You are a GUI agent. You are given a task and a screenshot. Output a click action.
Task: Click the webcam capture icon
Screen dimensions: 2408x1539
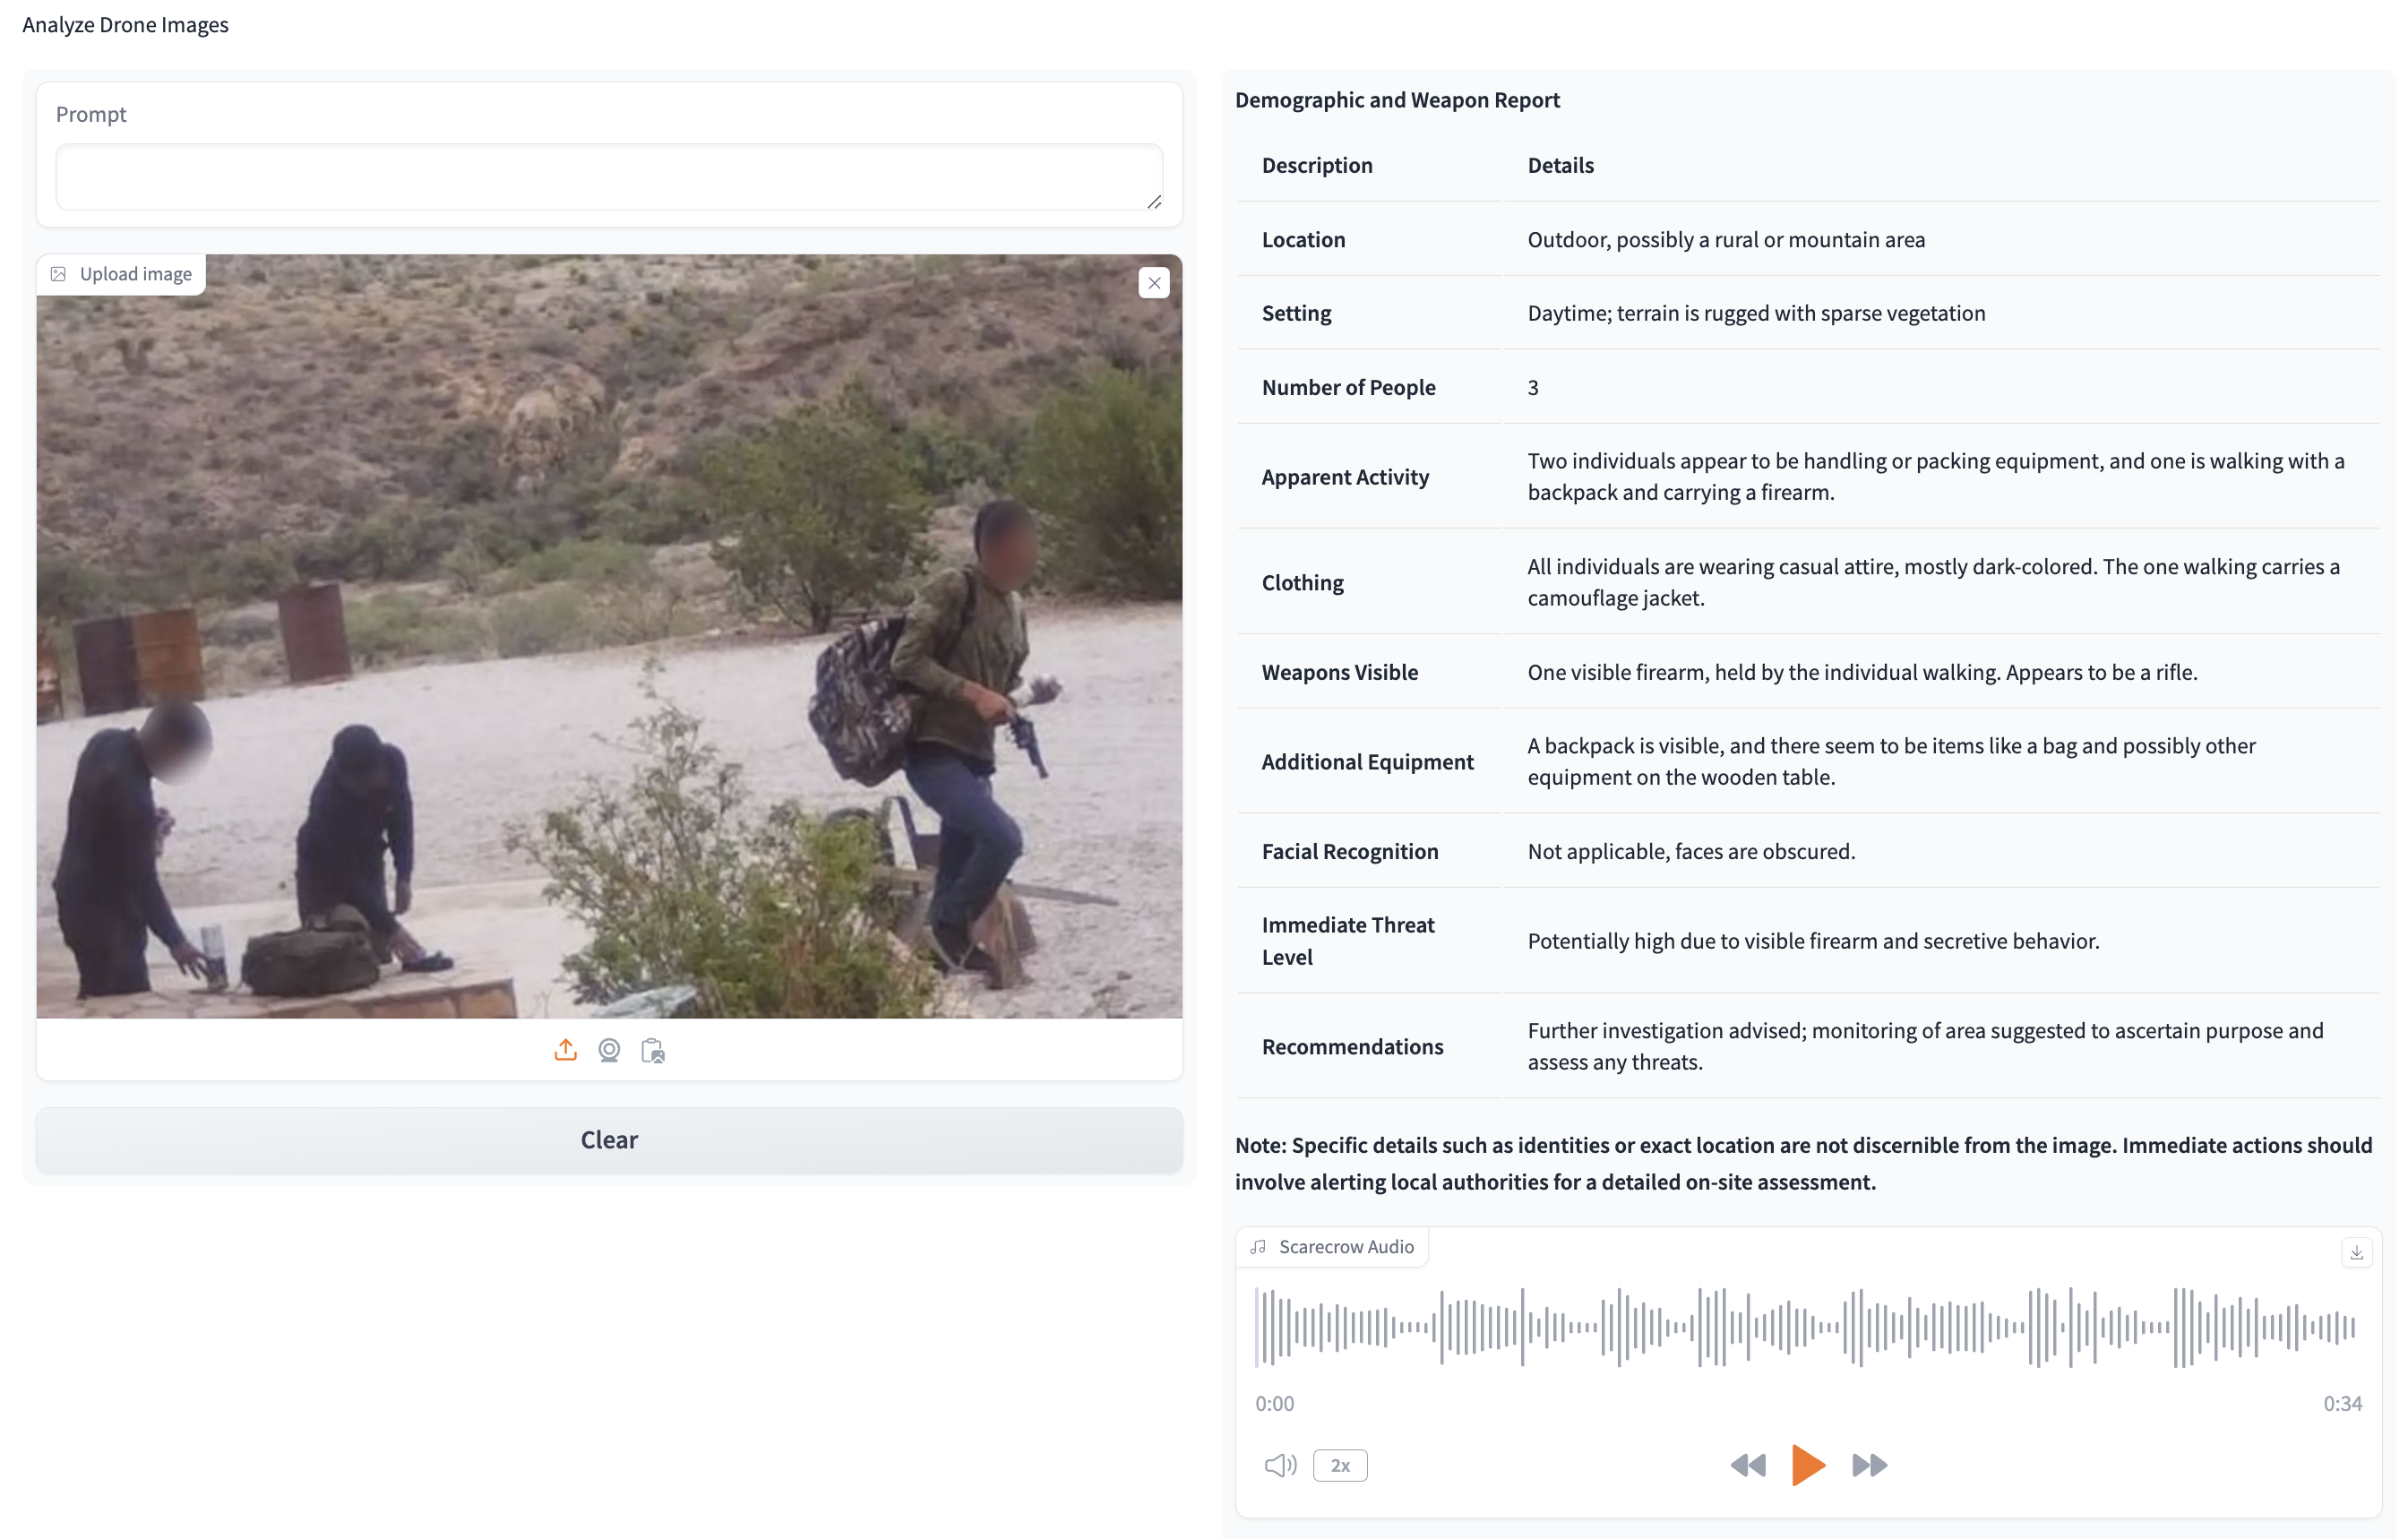(609, 1050)
